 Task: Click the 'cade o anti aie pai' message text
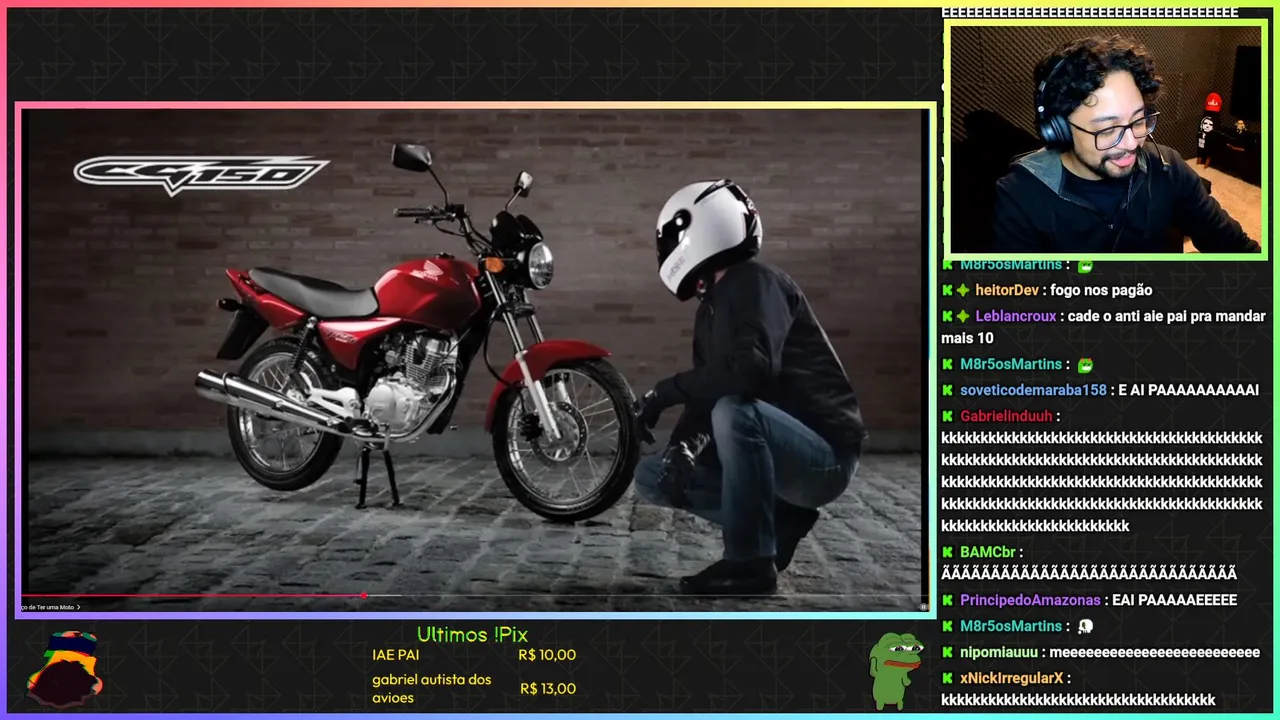point(1103,327)
